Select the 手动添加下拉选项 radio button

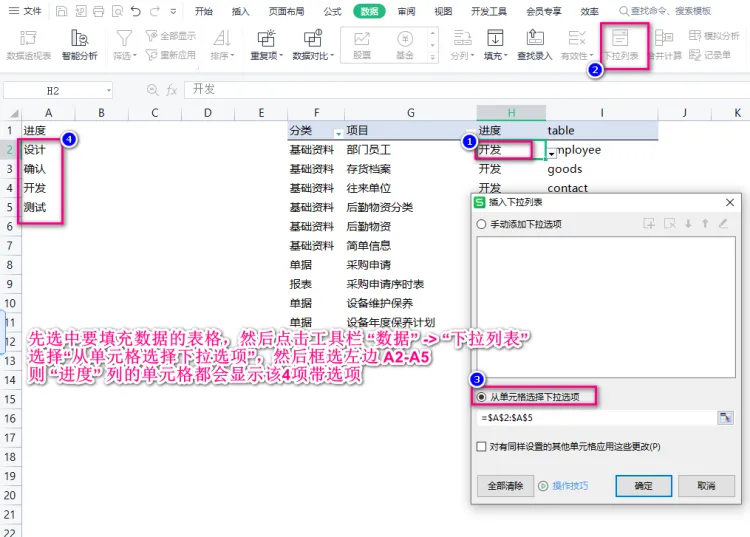[481, 224]
